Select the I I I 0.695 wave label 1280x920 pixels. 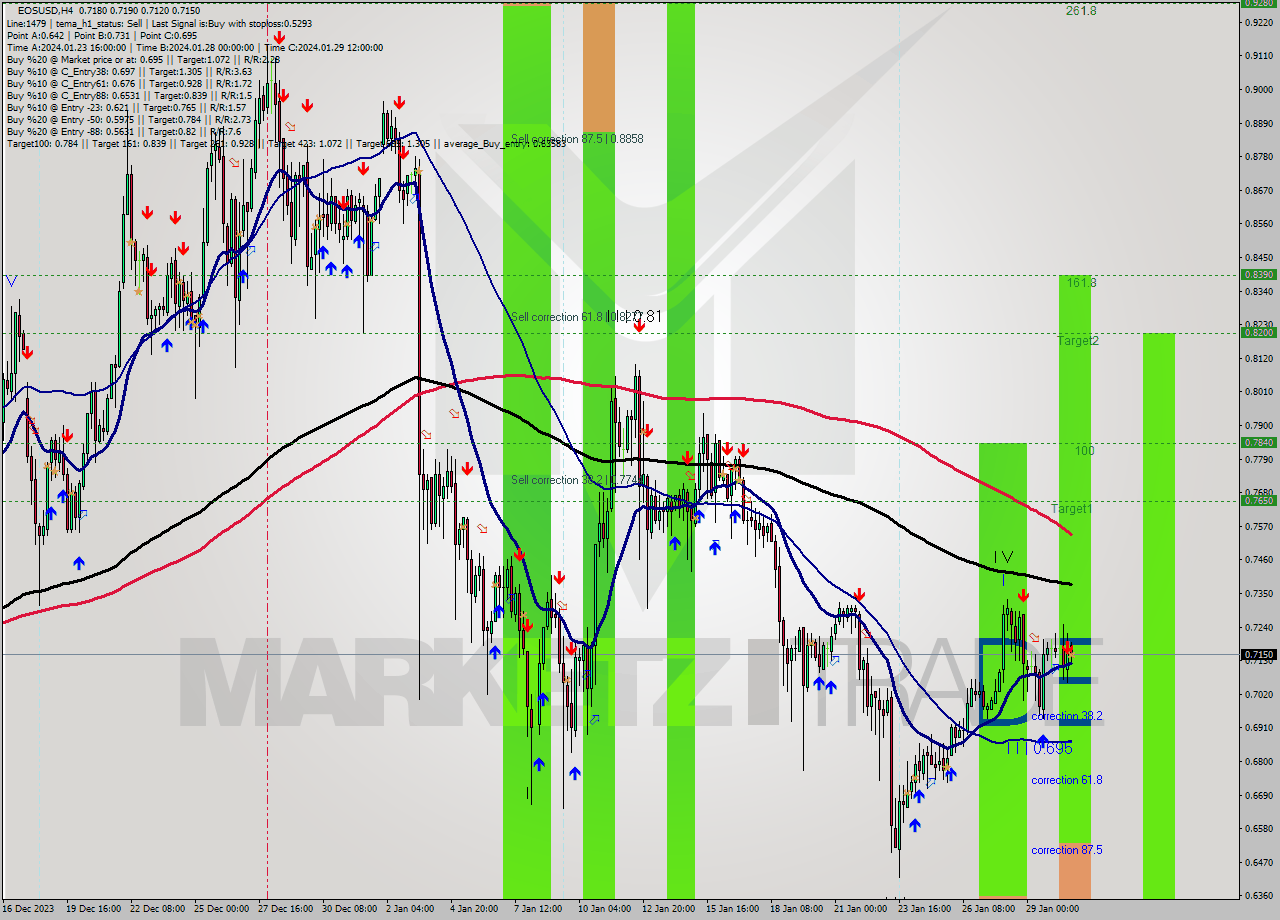pos(1039,748)
